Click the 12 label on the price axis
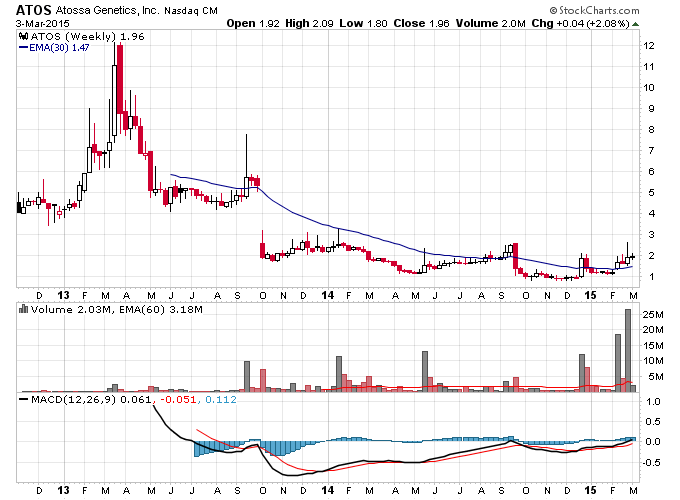 click(649, 46)
